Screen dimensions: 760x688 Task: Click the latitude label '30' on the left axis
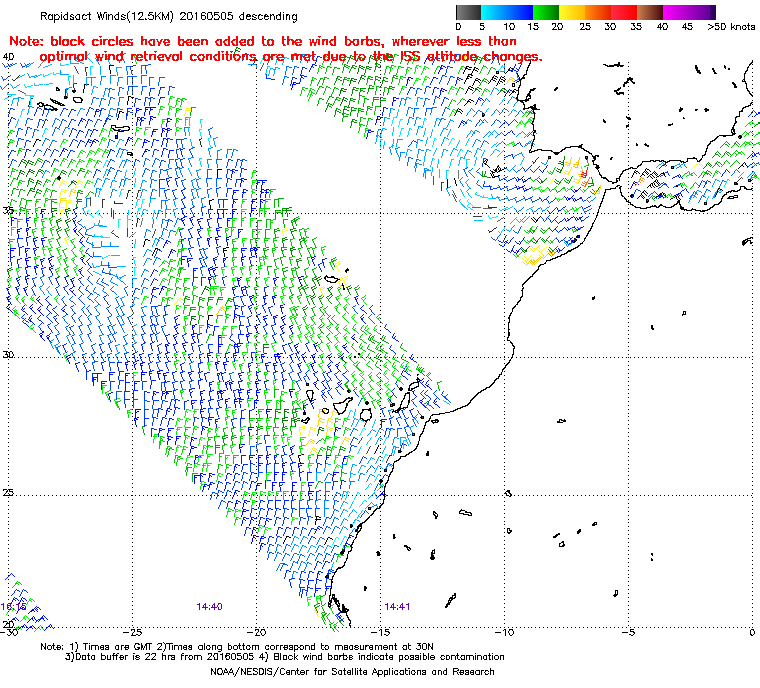point(8,355)
